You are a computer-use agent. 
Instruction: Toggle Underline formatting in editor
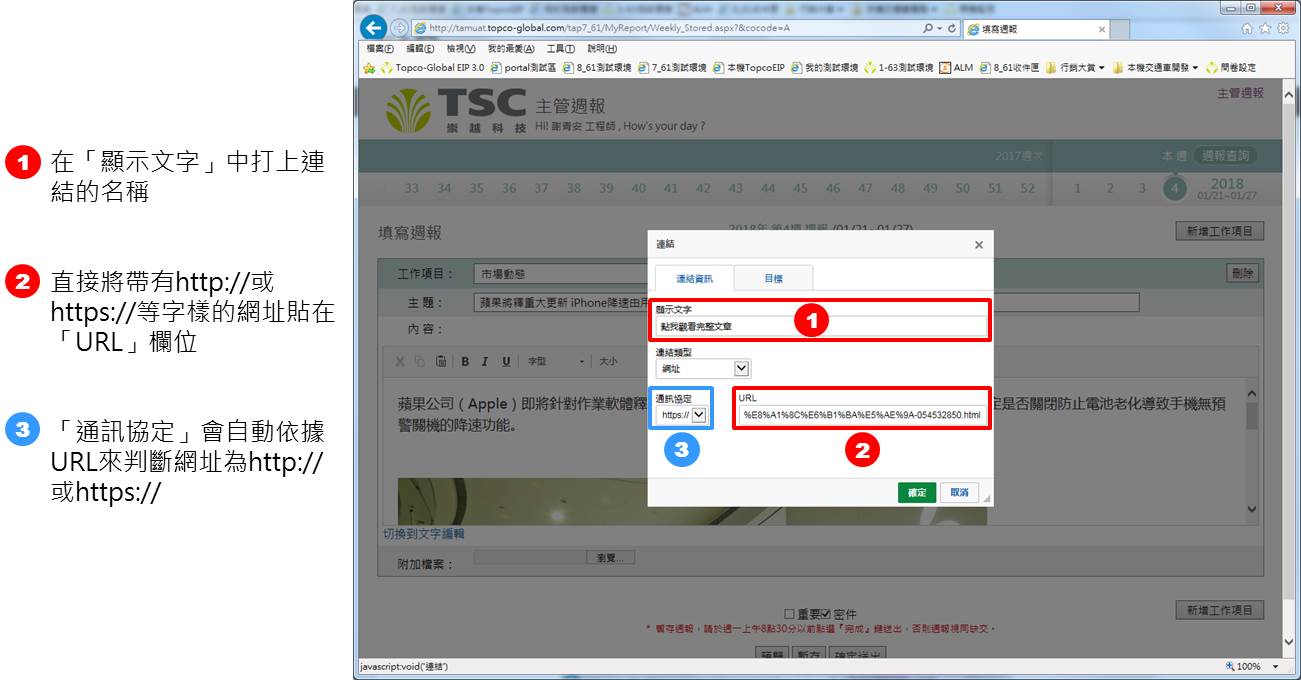click(506, 361)
